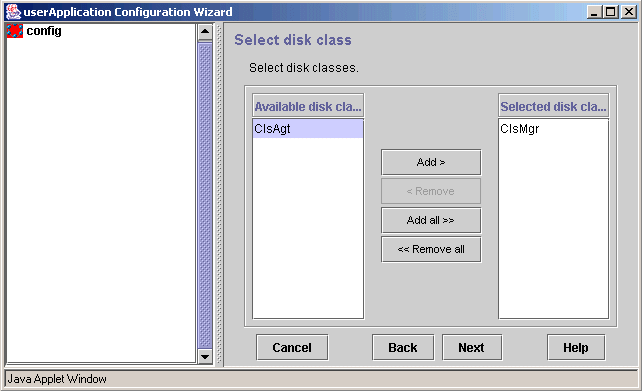Proceed with the Next button
Image resolution: width=642 pixels, height=391 pixels.
[x=472, y=348]
